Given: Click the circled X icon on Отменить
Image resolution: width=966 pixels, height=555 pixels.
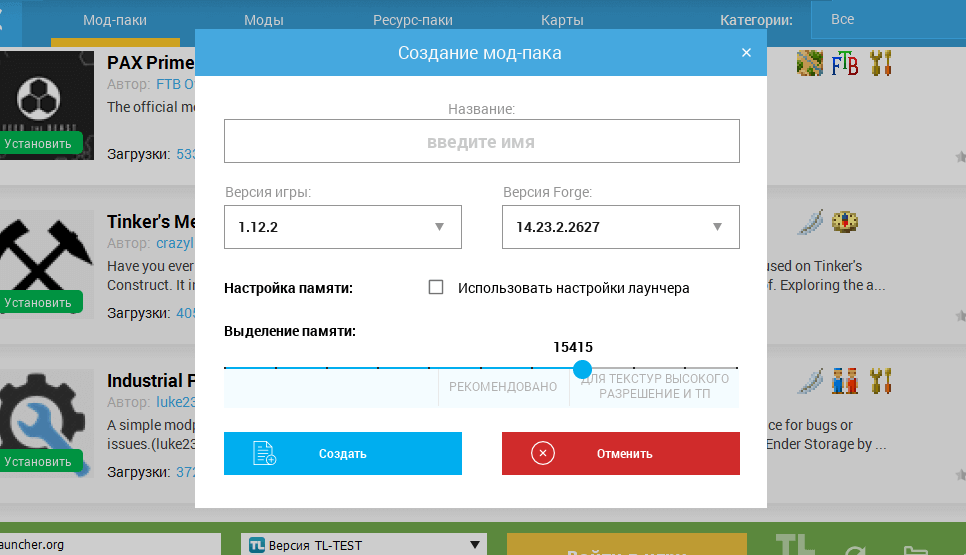Looking at the screenshot, I should [x=543, y=453].
